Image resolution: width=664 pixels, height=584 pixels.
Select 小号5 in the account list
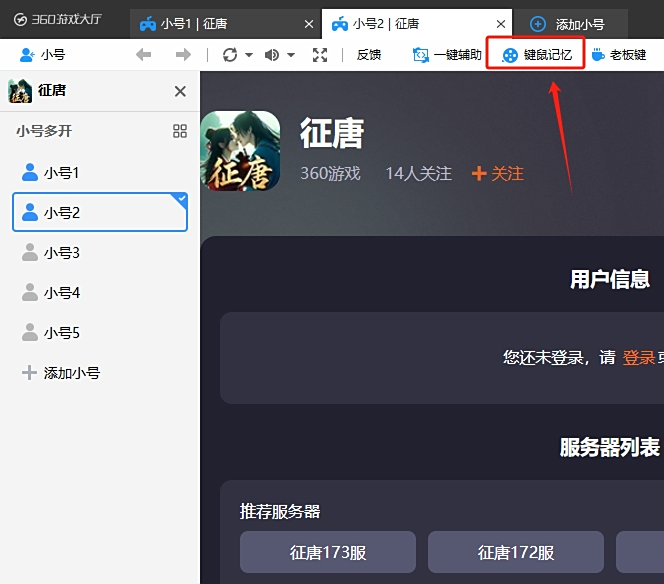62,333
